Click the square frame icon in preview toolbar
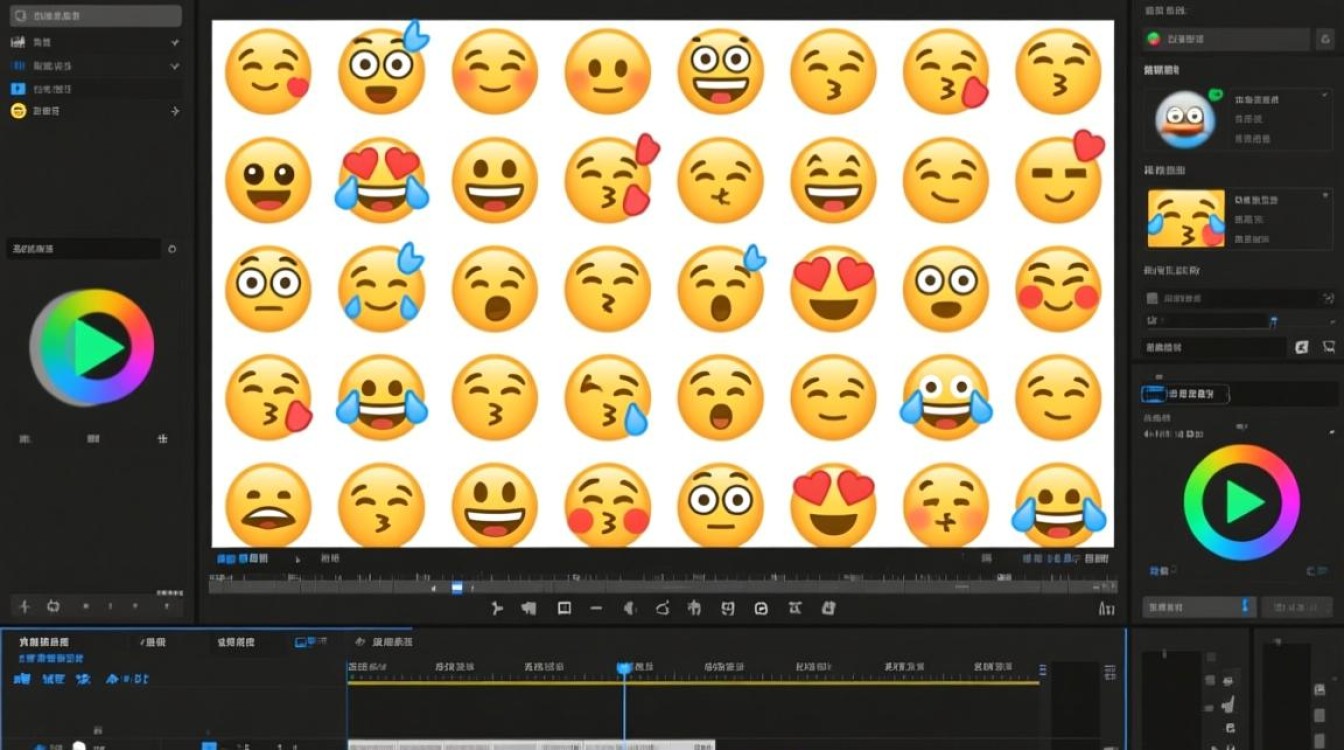 pos(564,608)
